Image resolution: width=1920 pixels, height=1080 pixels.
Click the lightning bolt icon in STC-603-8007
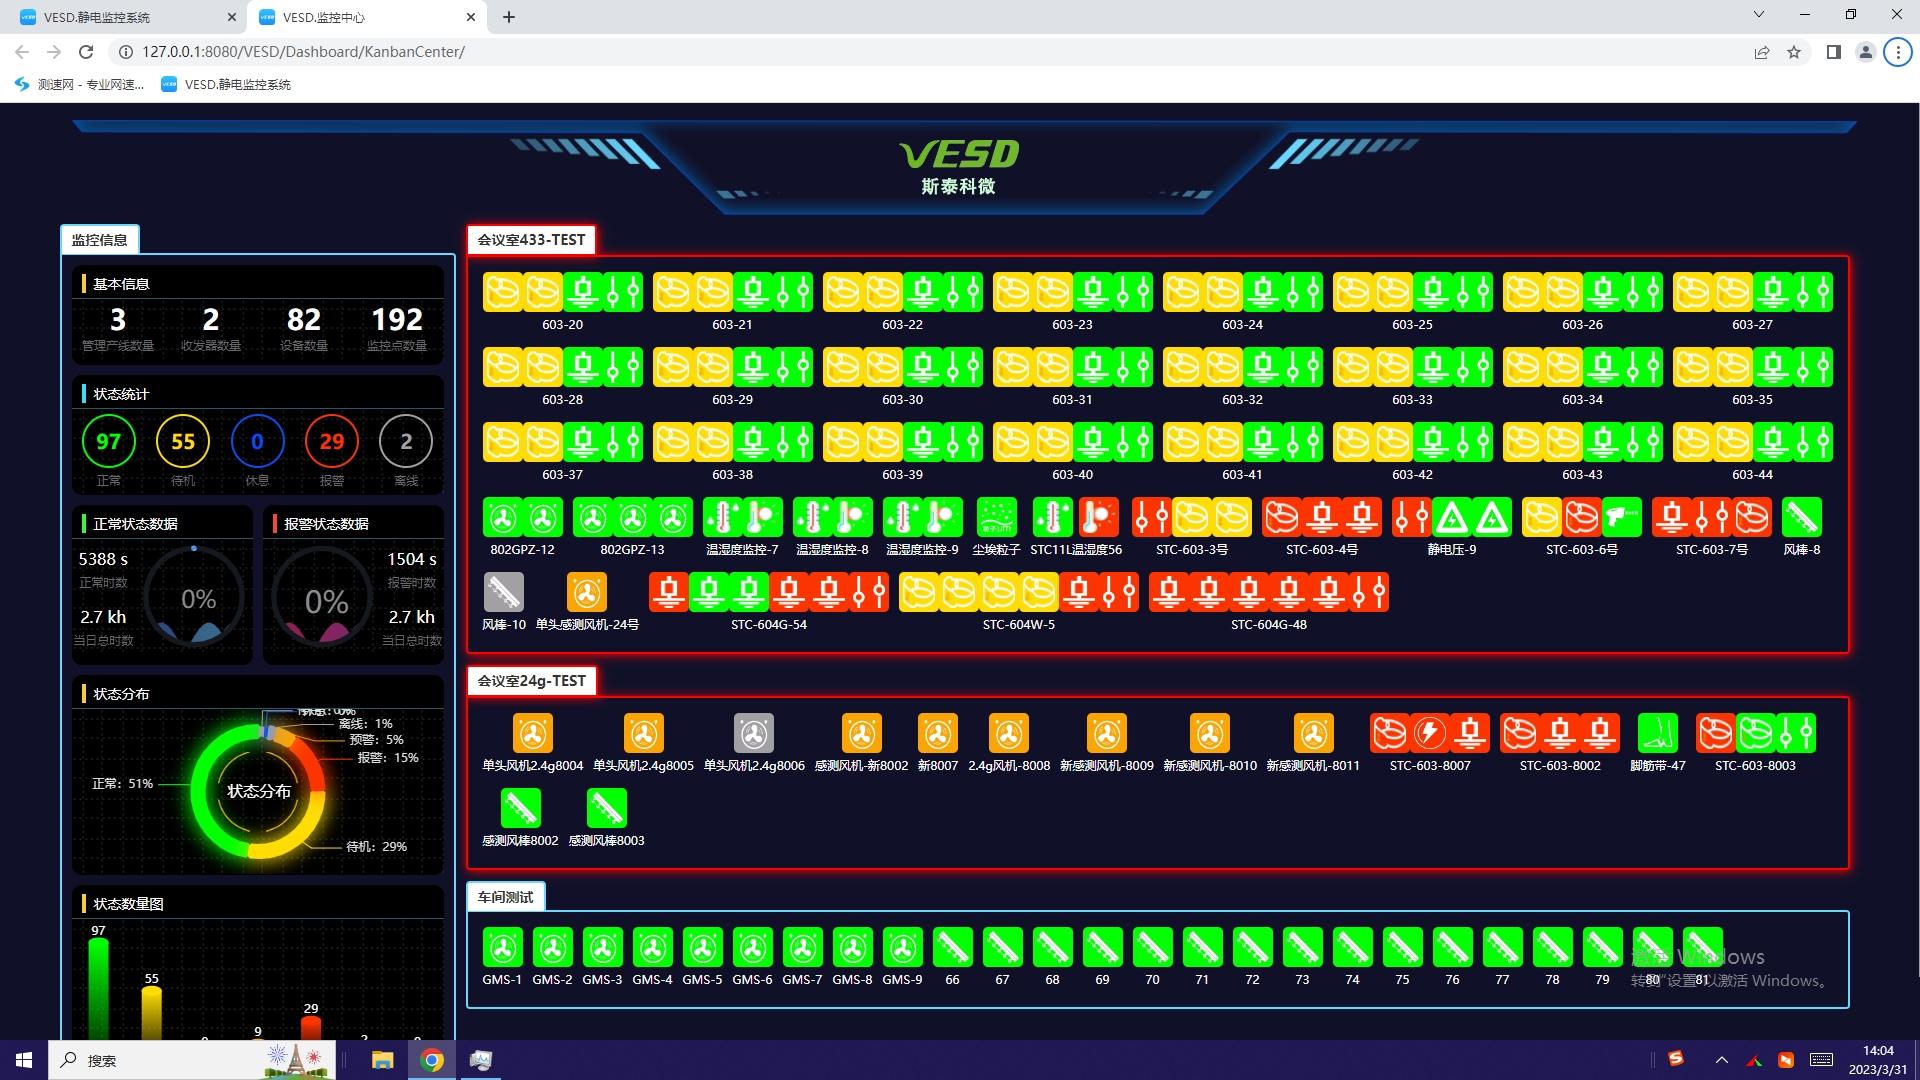(1430, 734)
